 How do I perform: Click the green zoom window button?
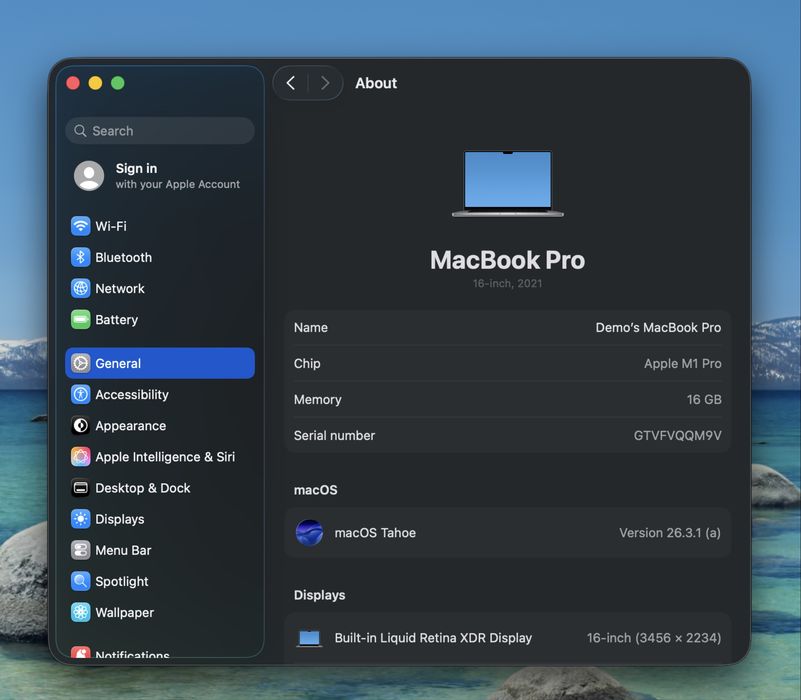pos(118,83)
